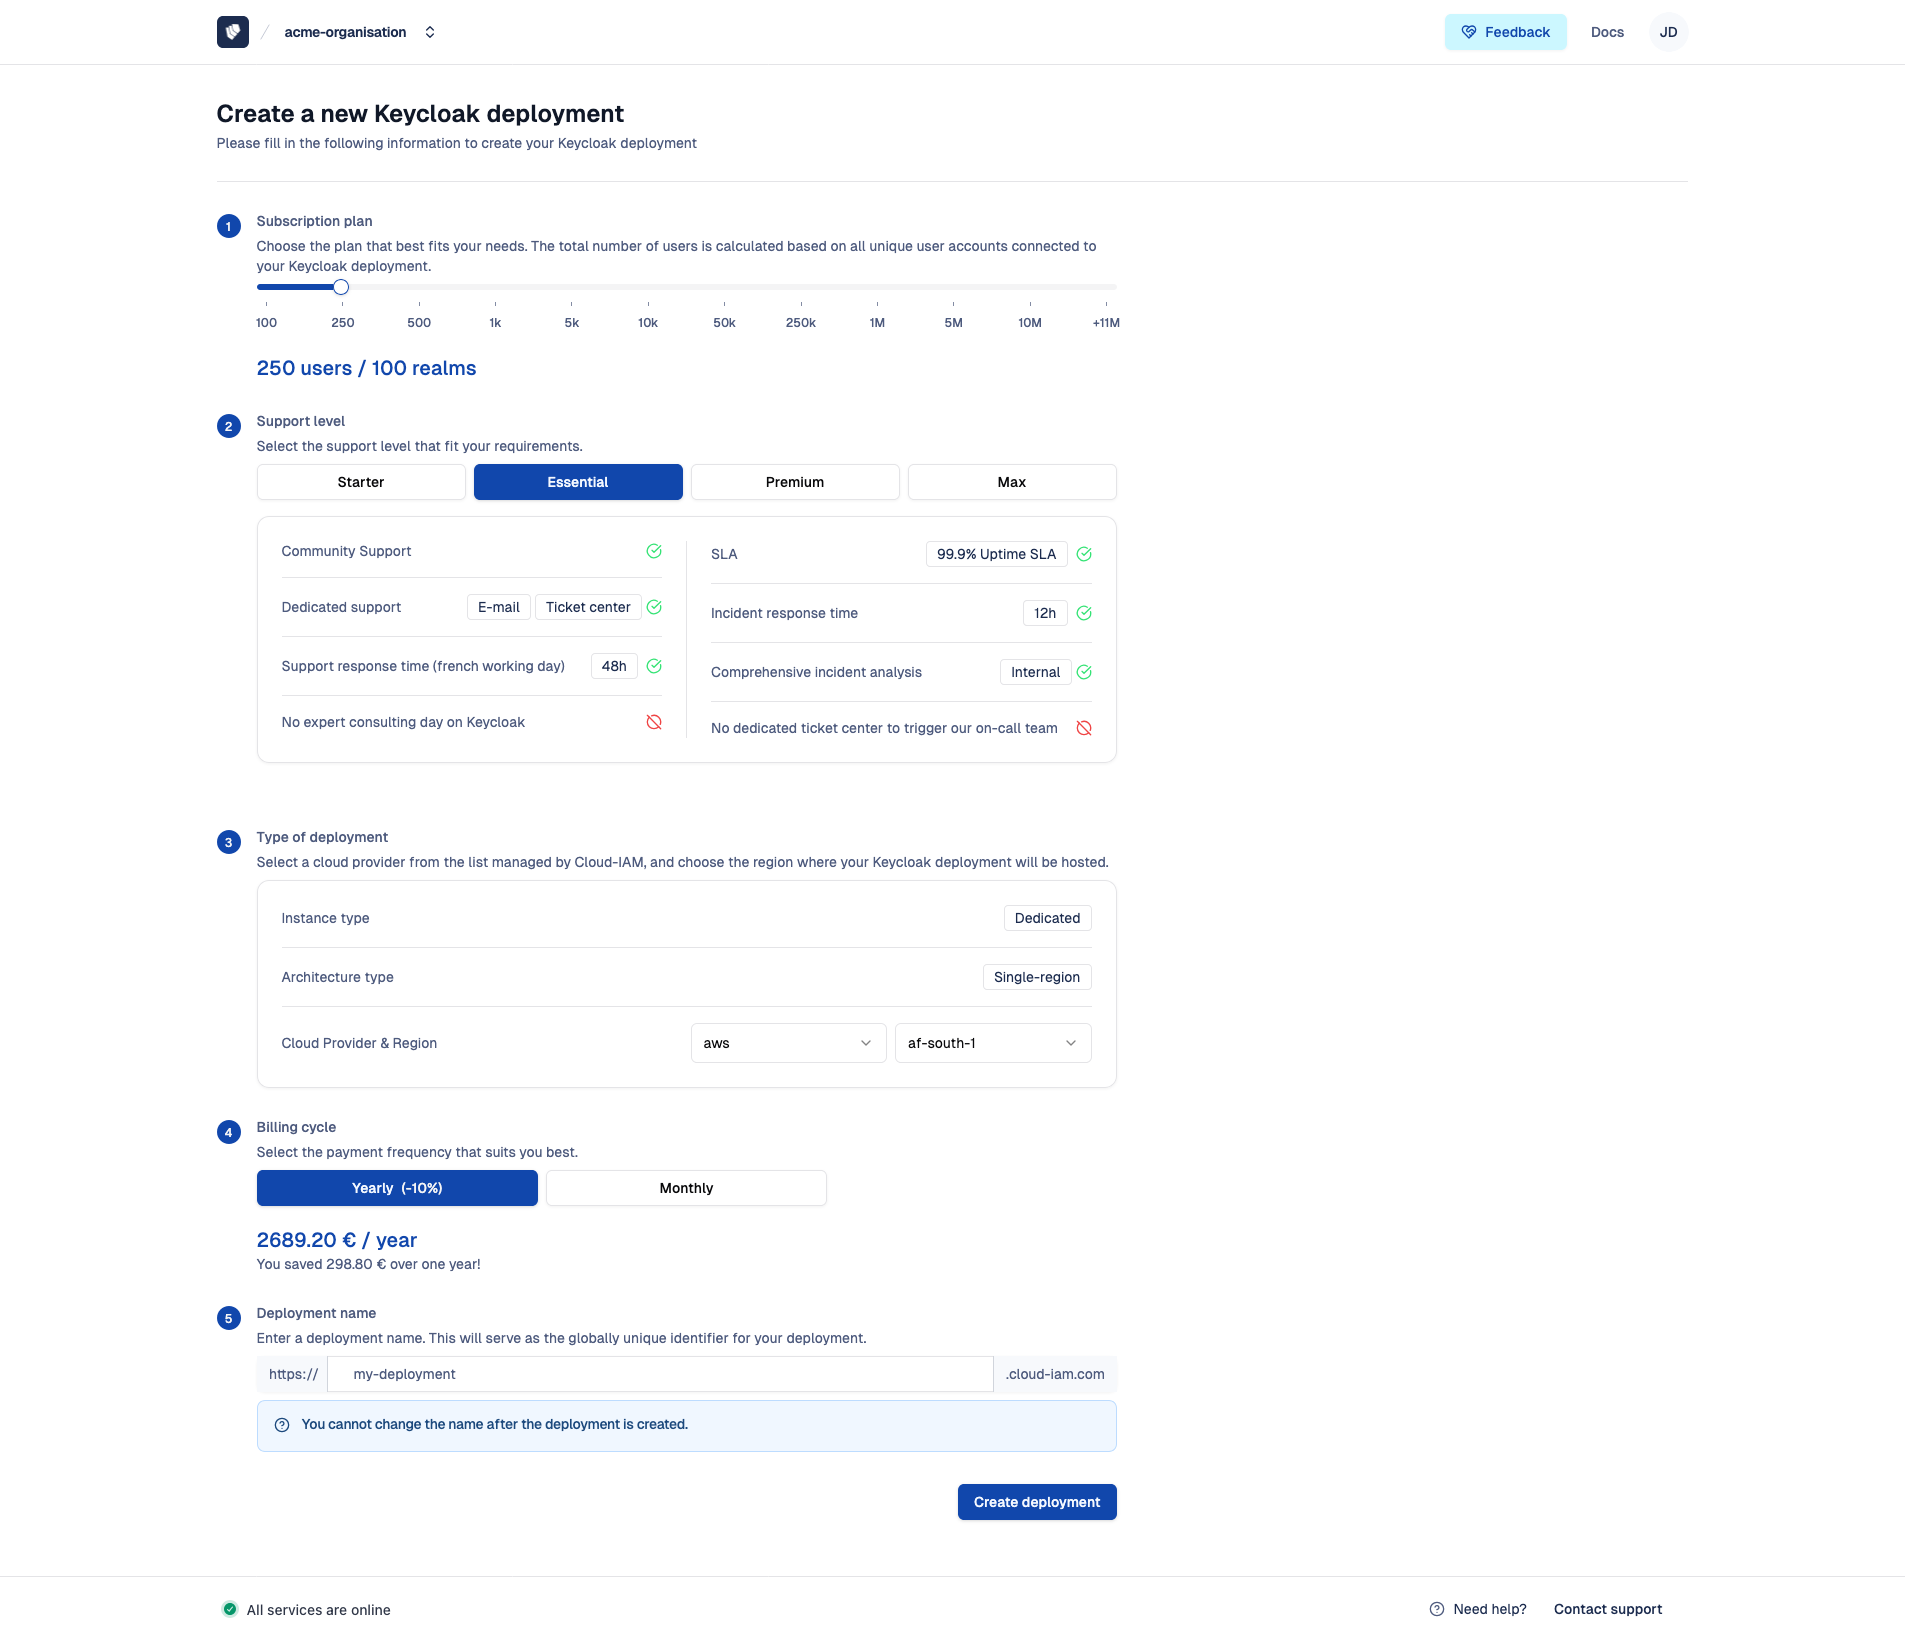Click the info icon in the name warning
The width and height of the screenshot is (1905, 1641).
pos(282,1425)
